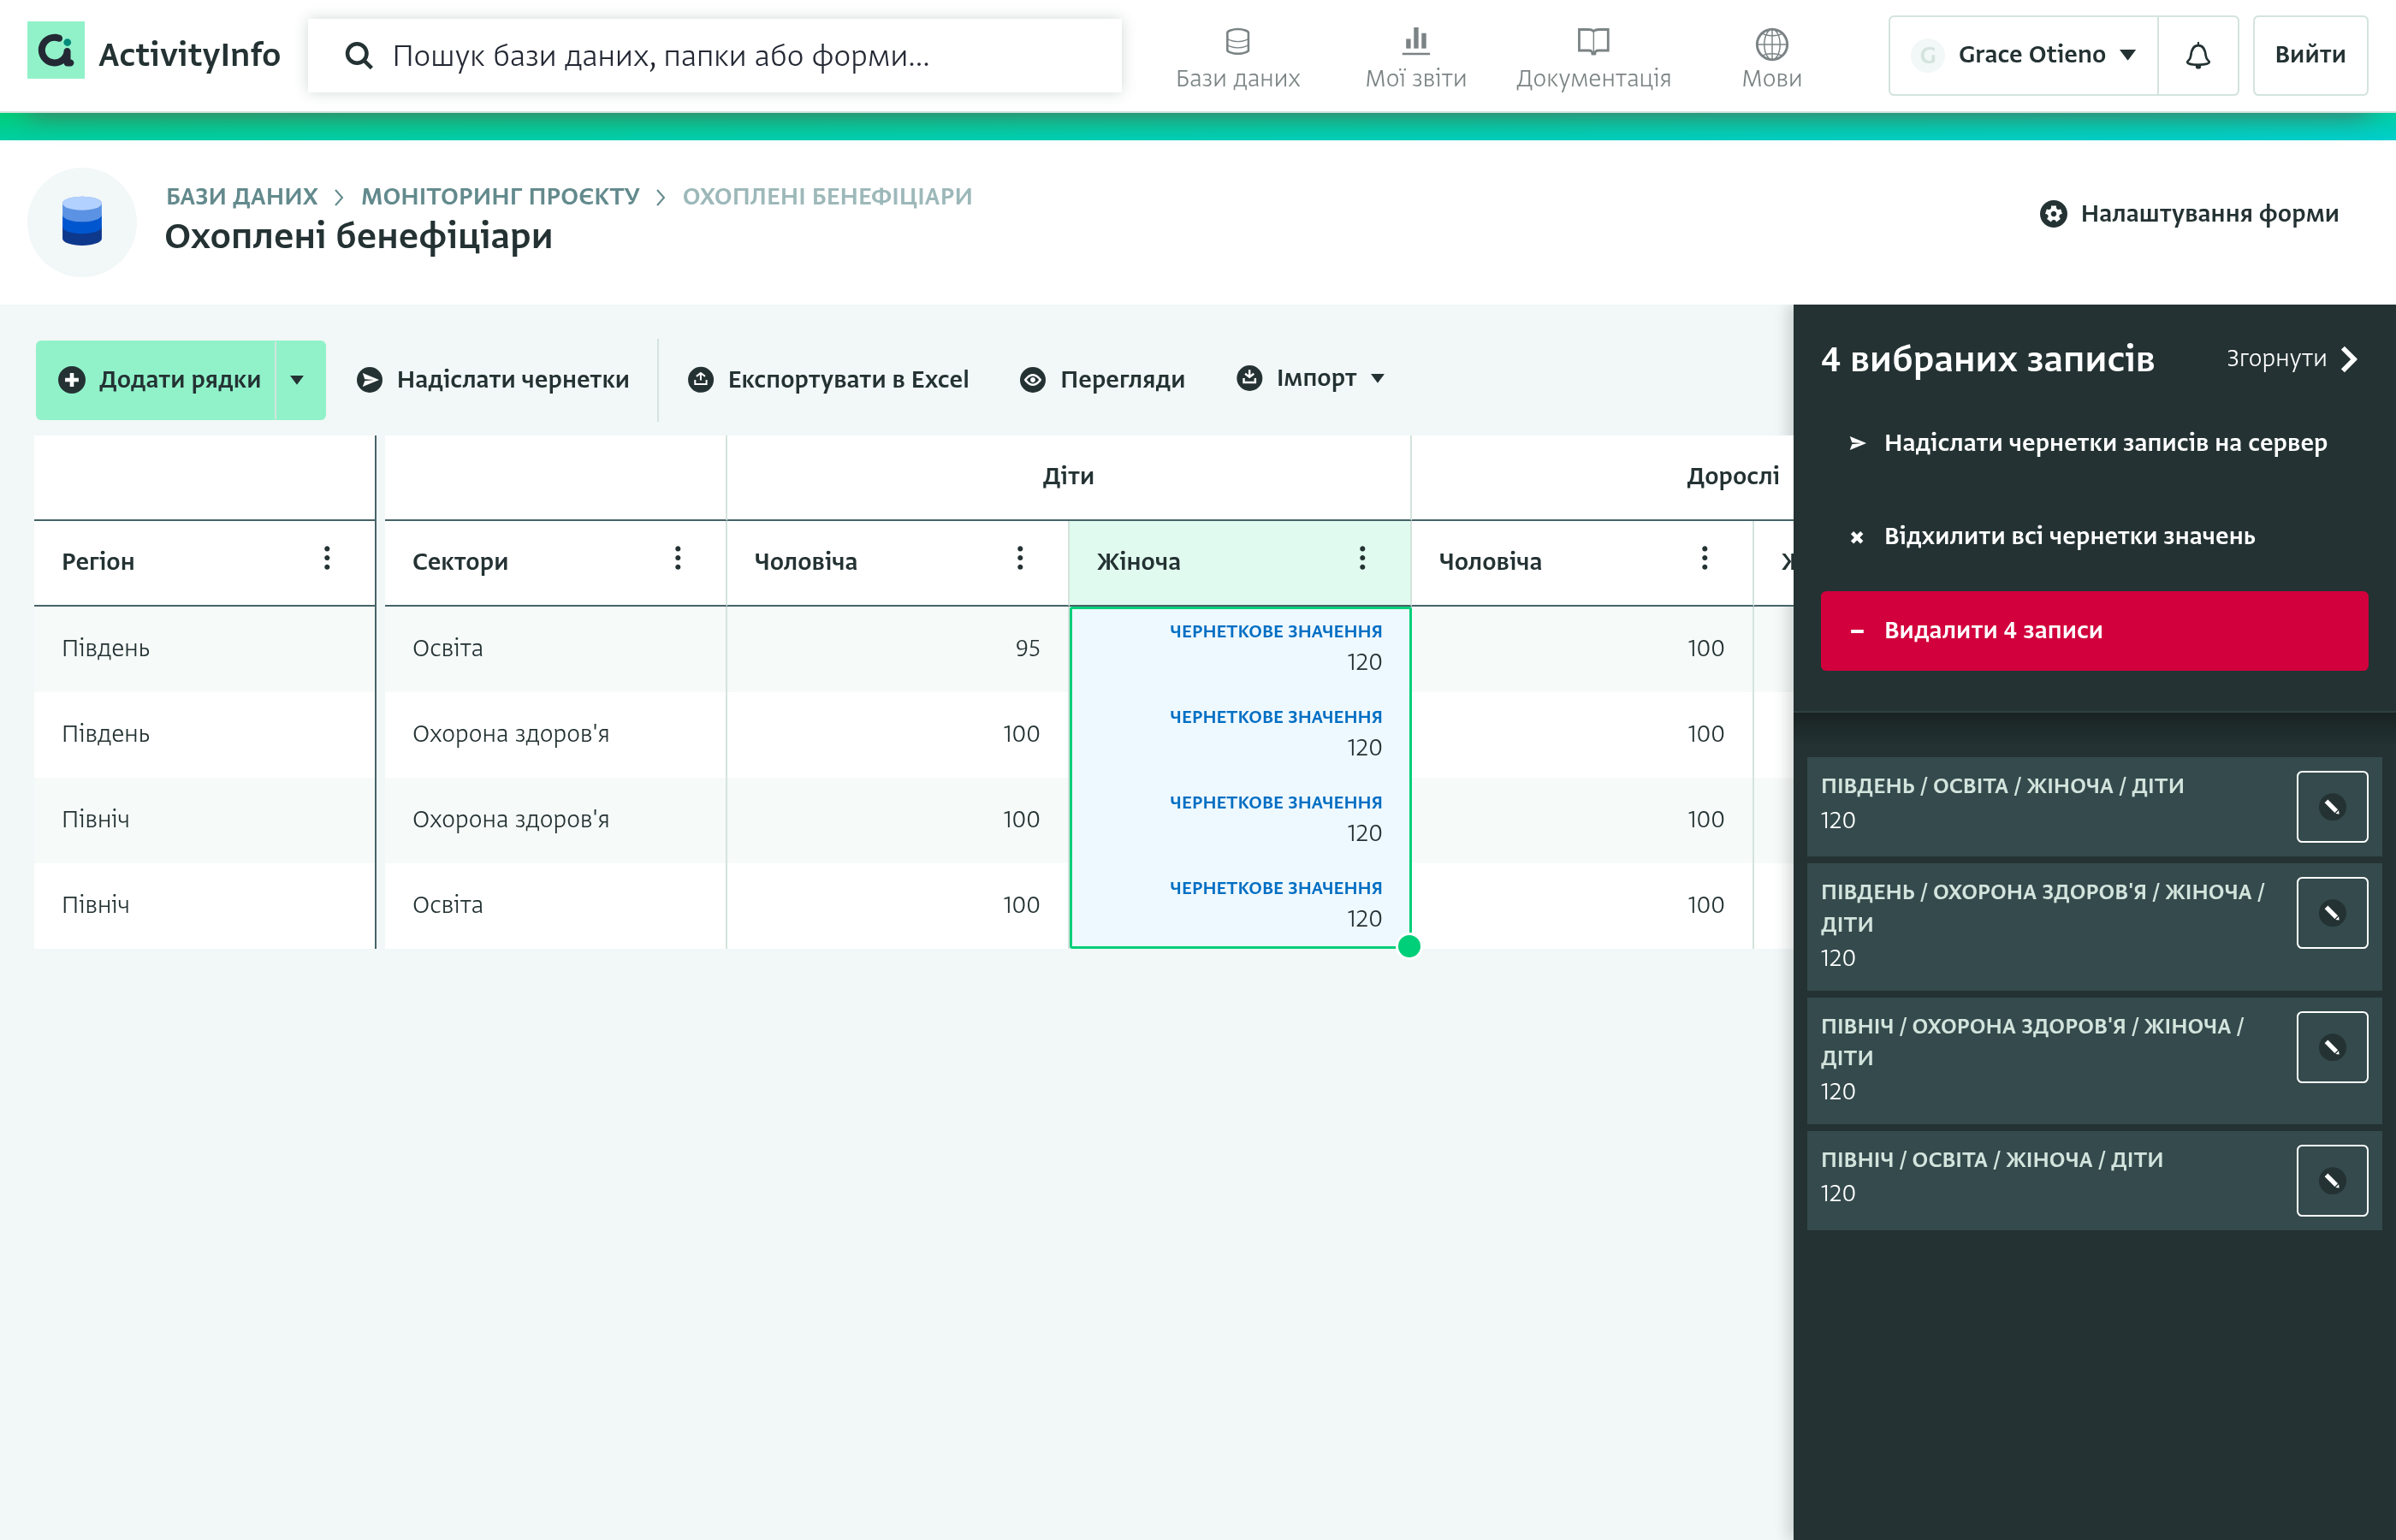Open Жіноча column options menu
The height and width of the screenshot is (1540, 2396).
(1362, 559)
